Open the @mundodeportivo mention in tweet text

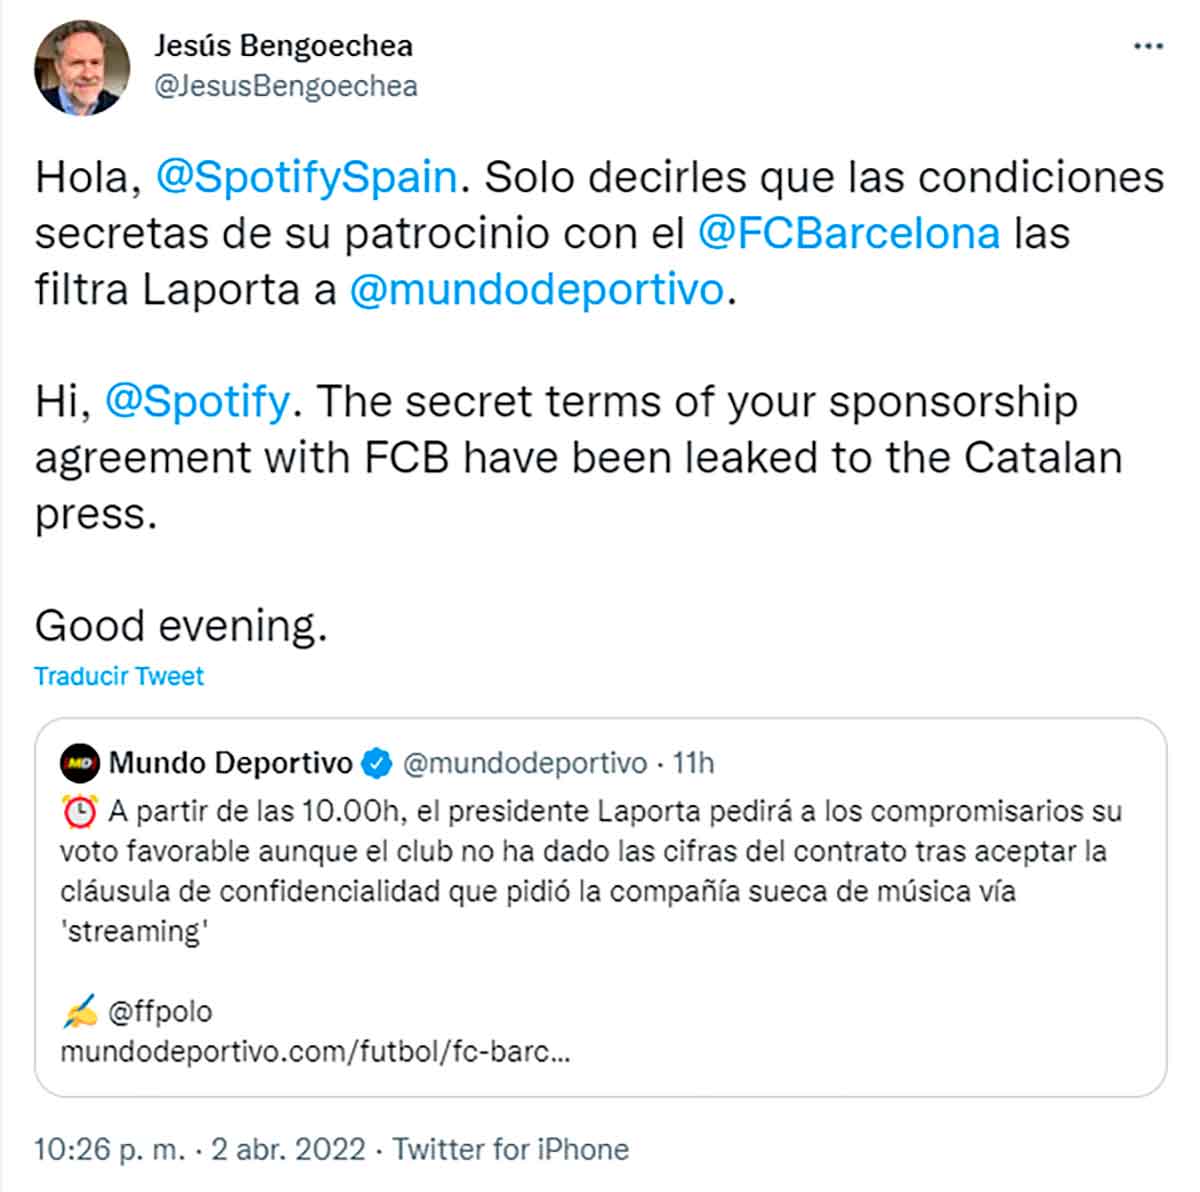pos(536,290)
